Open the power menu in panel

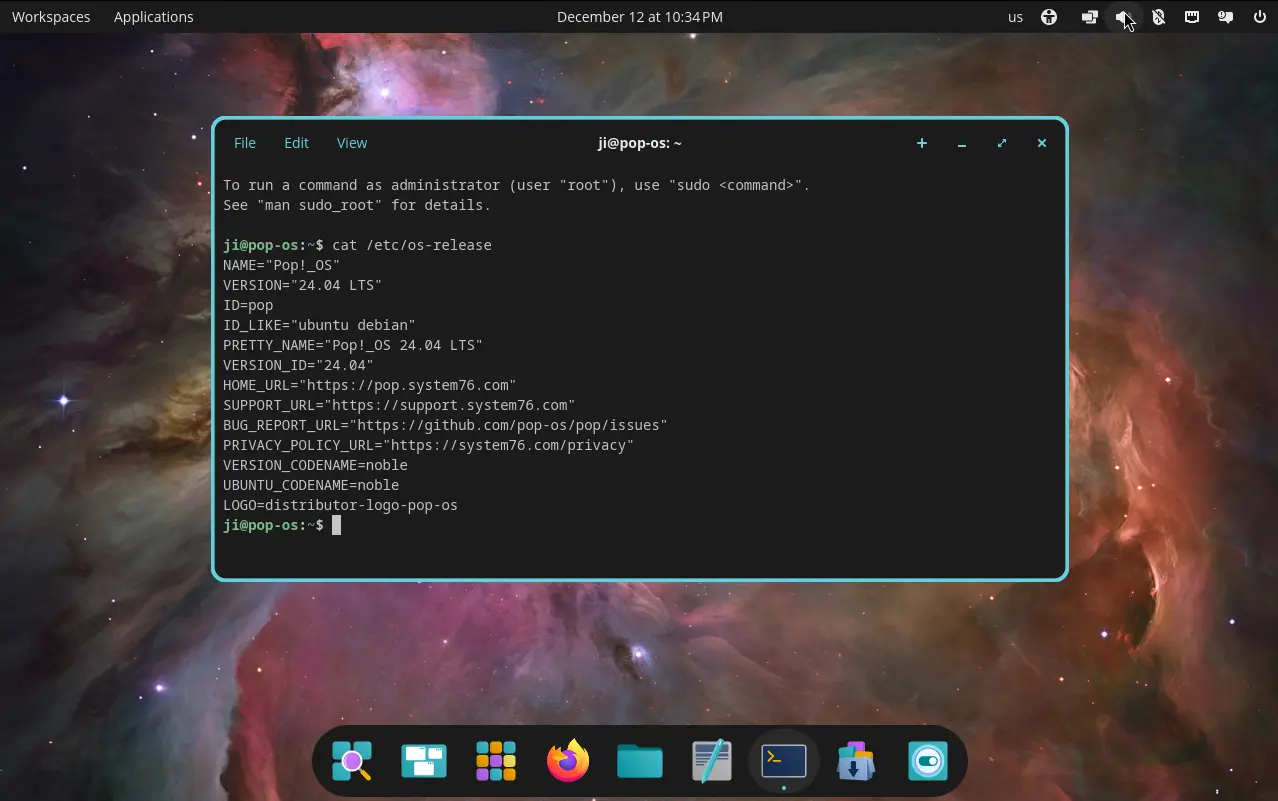1259,17
